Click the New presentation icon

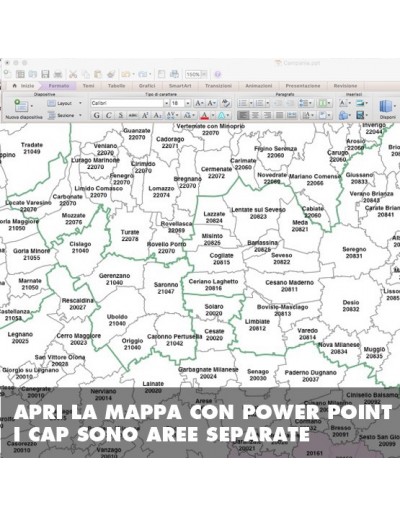click(x=7, y=74)
